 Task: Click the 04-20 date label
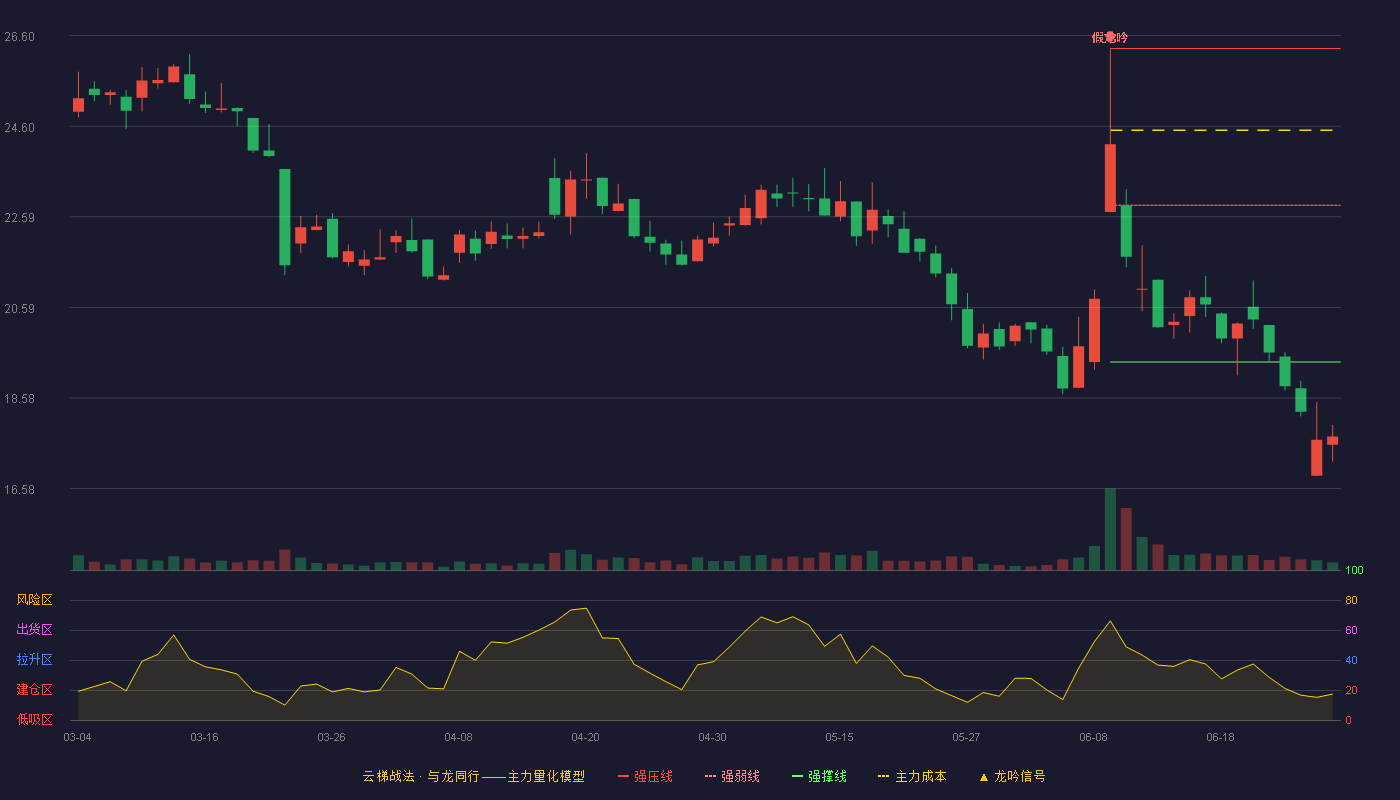(x=585, y=737)
